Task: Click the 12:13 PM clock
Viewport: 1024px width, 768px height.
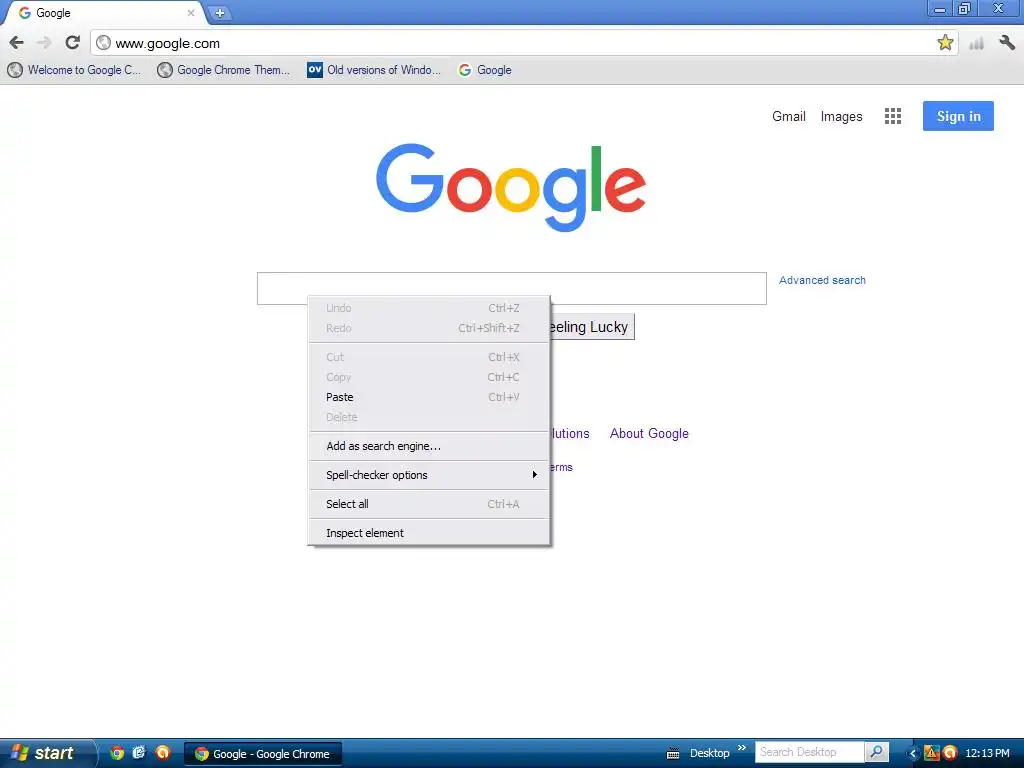Action: point(987,753)
